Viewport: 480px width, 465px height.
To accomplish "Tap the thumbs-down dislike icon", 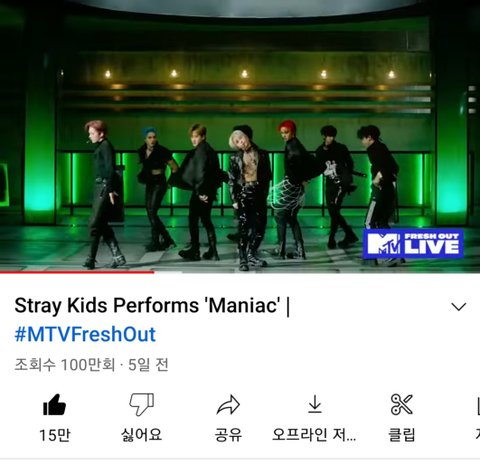I will pyautogui.click(x=142, y=405).
